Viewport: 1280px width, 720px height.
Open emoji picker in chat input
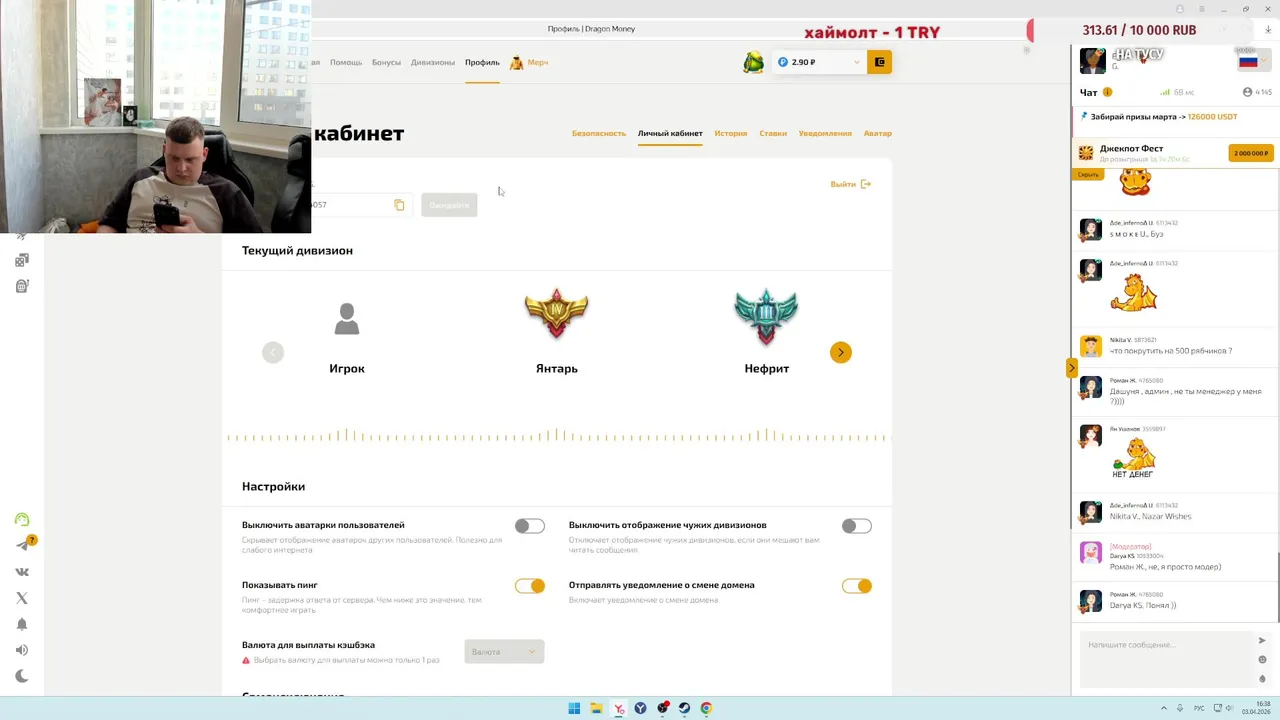coord(1262,660)
